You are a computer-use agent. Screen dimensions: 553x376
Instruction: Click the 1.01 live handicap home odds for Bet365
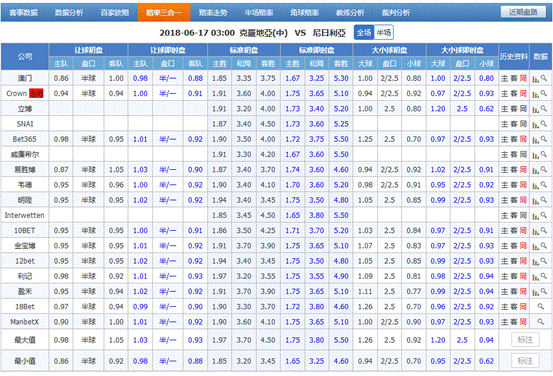tap(140, 139)
